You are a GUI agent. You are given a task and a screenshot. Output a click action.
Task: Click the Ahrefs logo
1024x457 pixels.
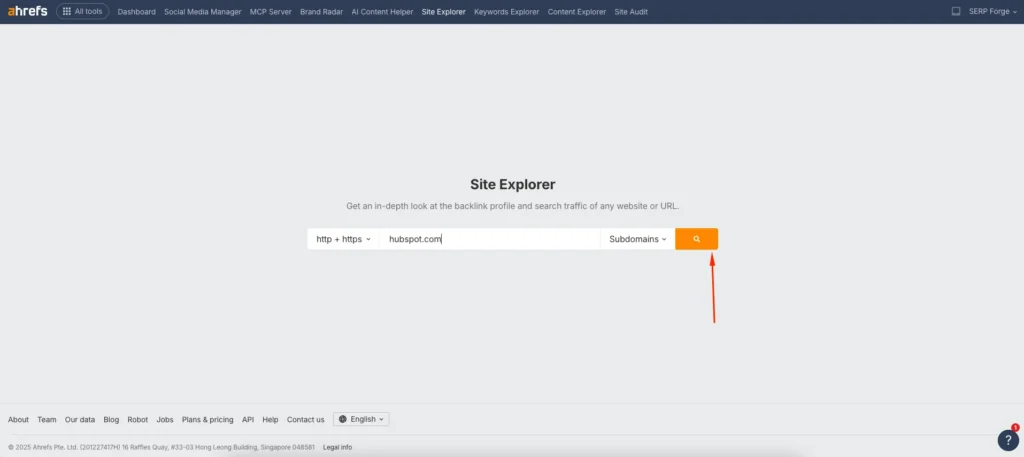pyautogui.click(x=27, y=11)
